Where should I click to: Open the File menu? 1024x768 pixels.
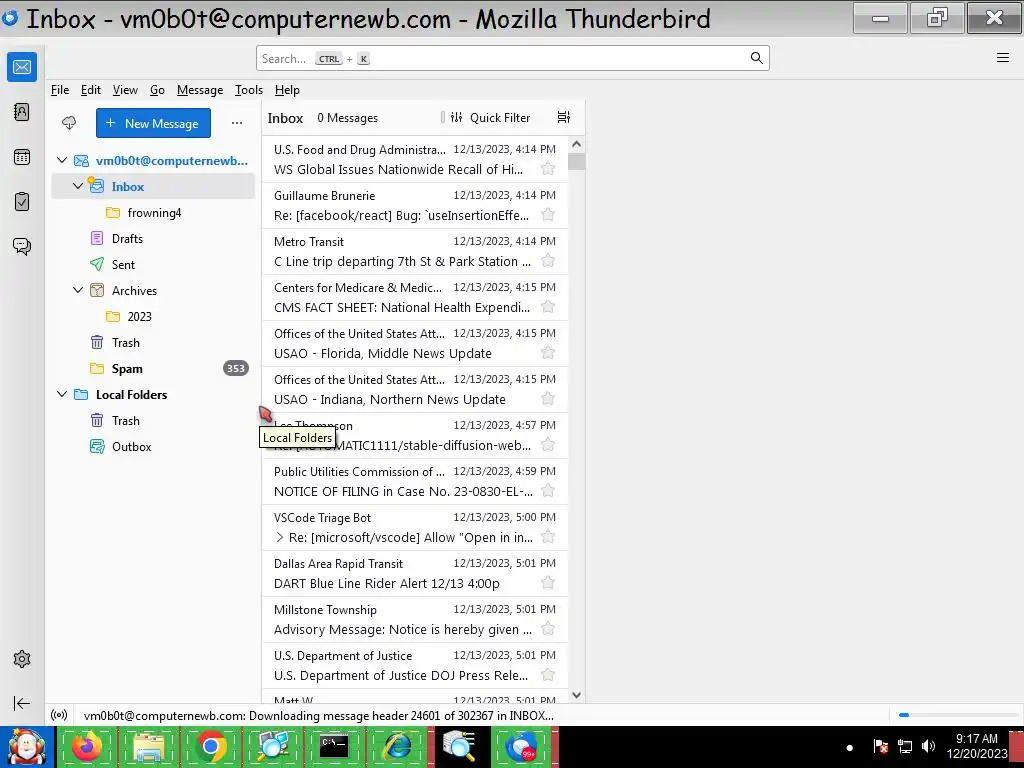coord(59,90)
